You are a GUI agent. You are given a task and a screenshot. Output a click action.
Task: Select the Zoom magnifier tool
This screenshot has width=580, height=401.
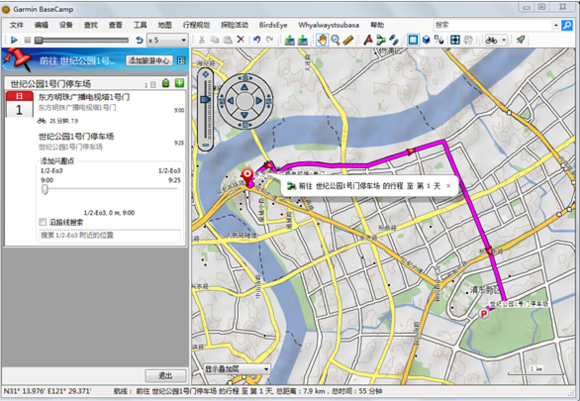335,40
